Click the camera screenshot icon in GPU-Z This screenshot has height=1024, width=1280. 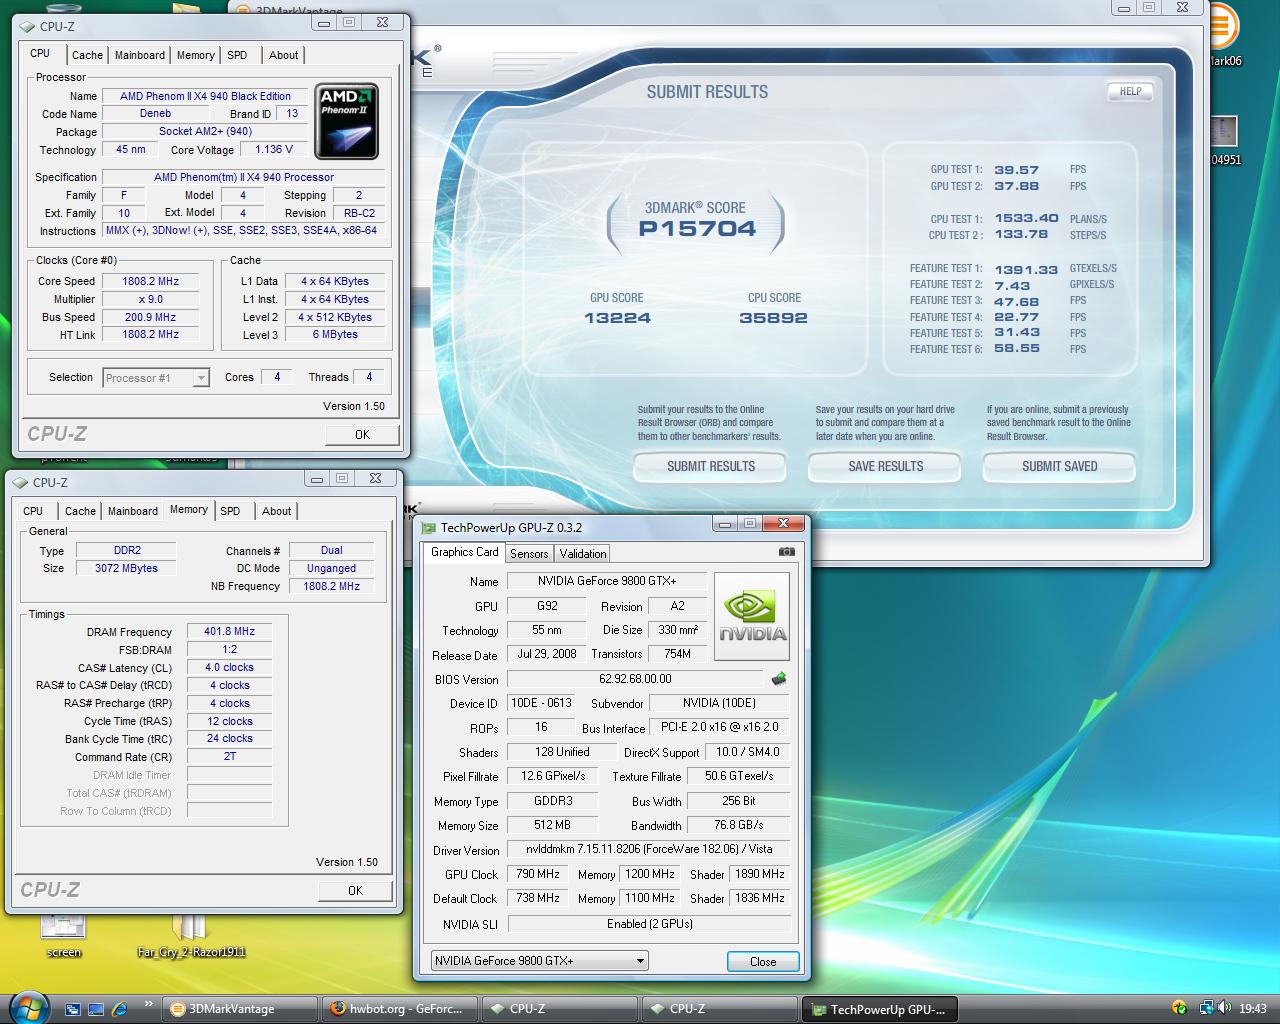coord(786,552)
